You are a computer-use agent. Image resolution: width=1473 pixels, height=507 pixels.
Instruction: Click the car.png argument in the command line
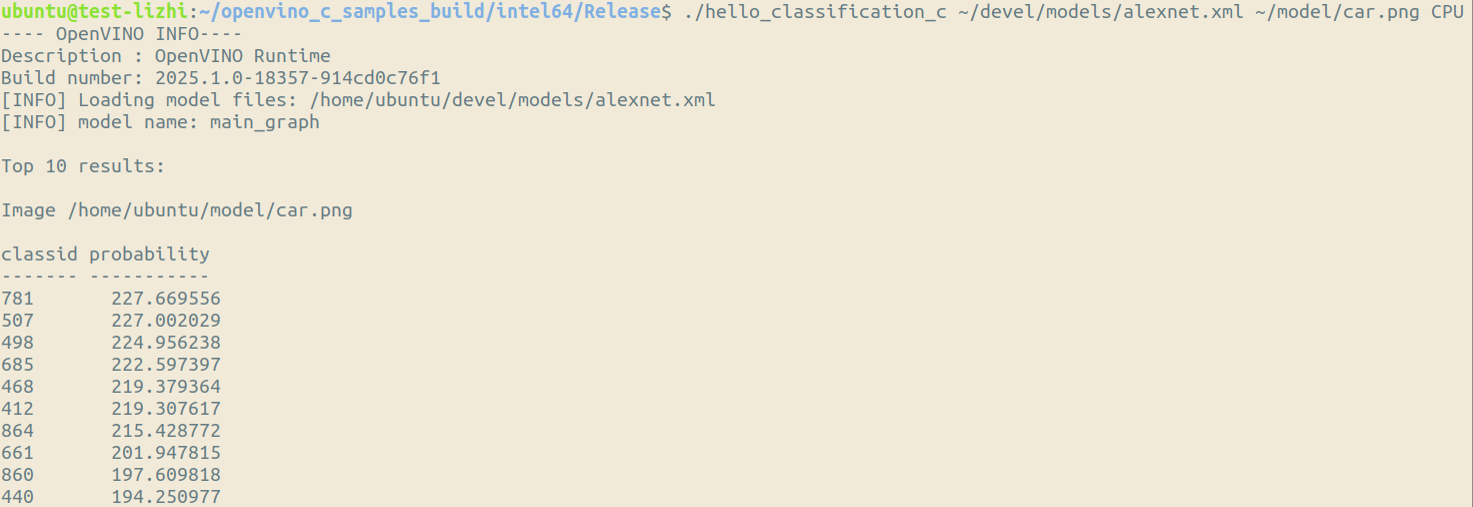(x=1385, y=12)
